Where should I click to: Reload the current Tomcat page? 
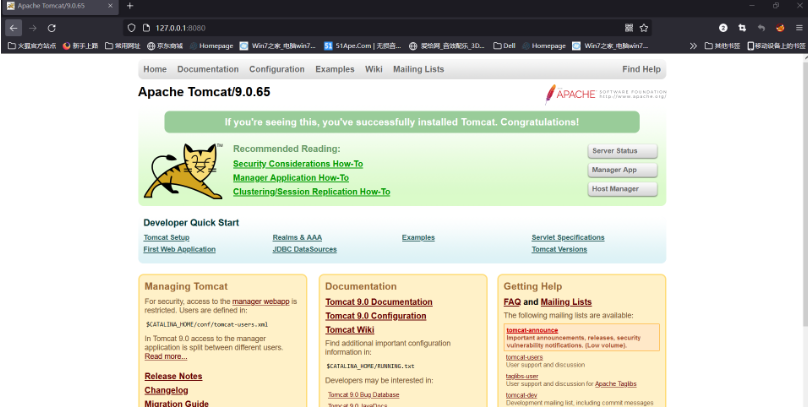click(52, 28)
